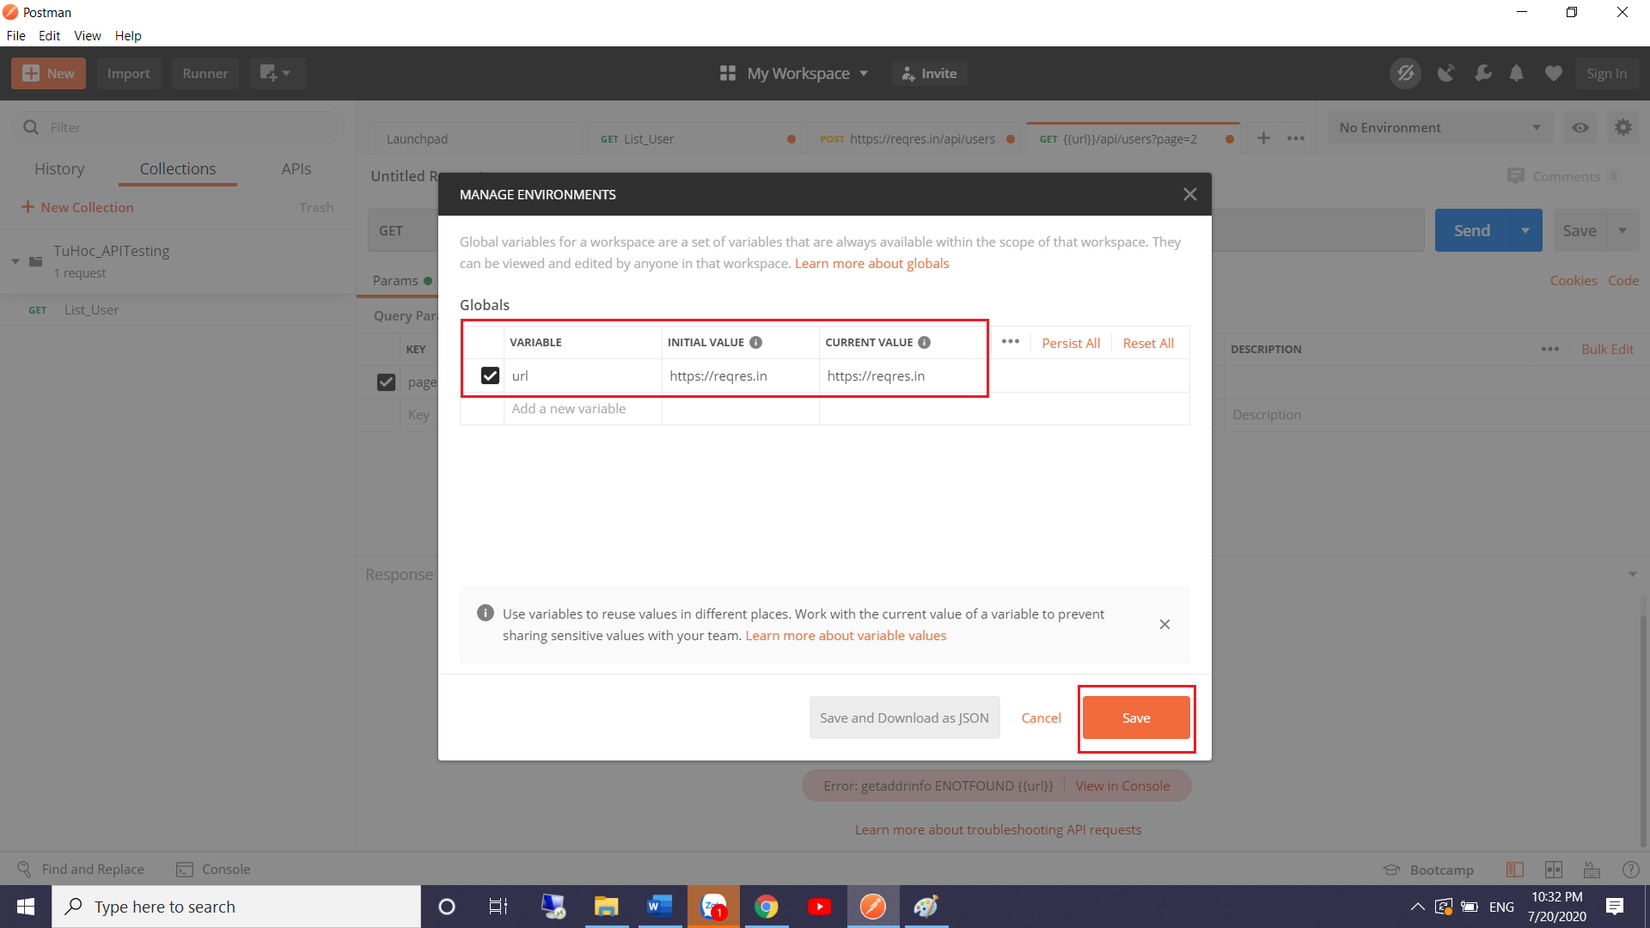Open Word from the taskbar
Screen dimensions: 1650x928
(x=660, y=906)
